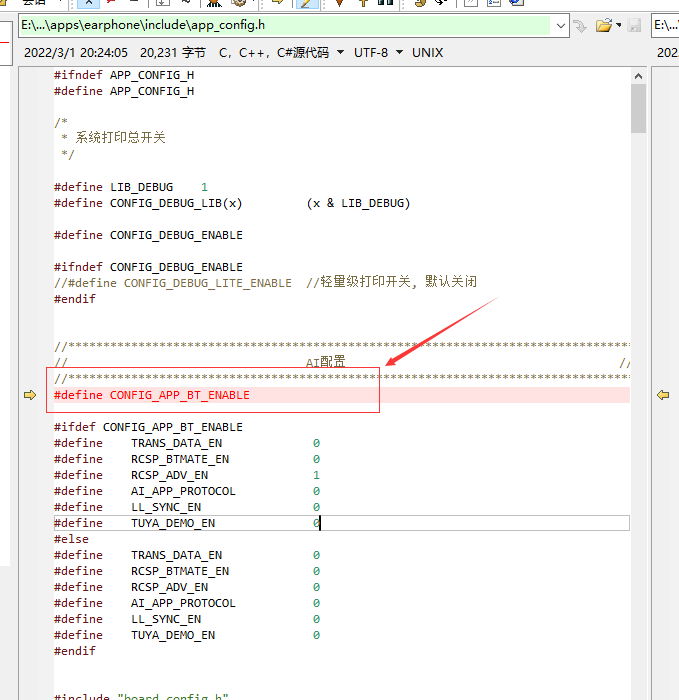
Task: Open the browse-for-file folder icon
Action: [603, 25]
